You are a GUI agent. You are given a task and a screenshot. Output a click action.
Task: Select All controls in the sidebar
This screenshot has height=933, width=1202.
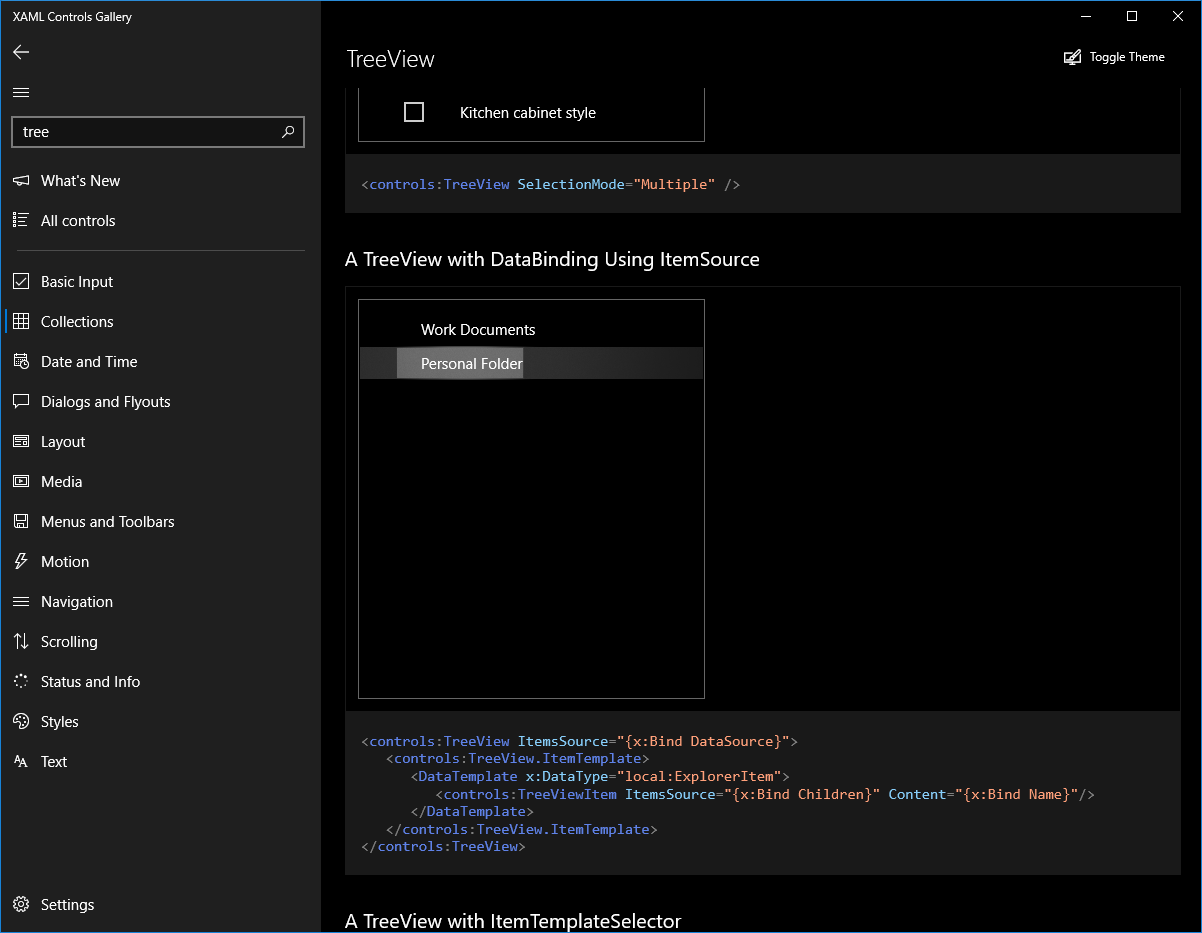coord(77,220)
